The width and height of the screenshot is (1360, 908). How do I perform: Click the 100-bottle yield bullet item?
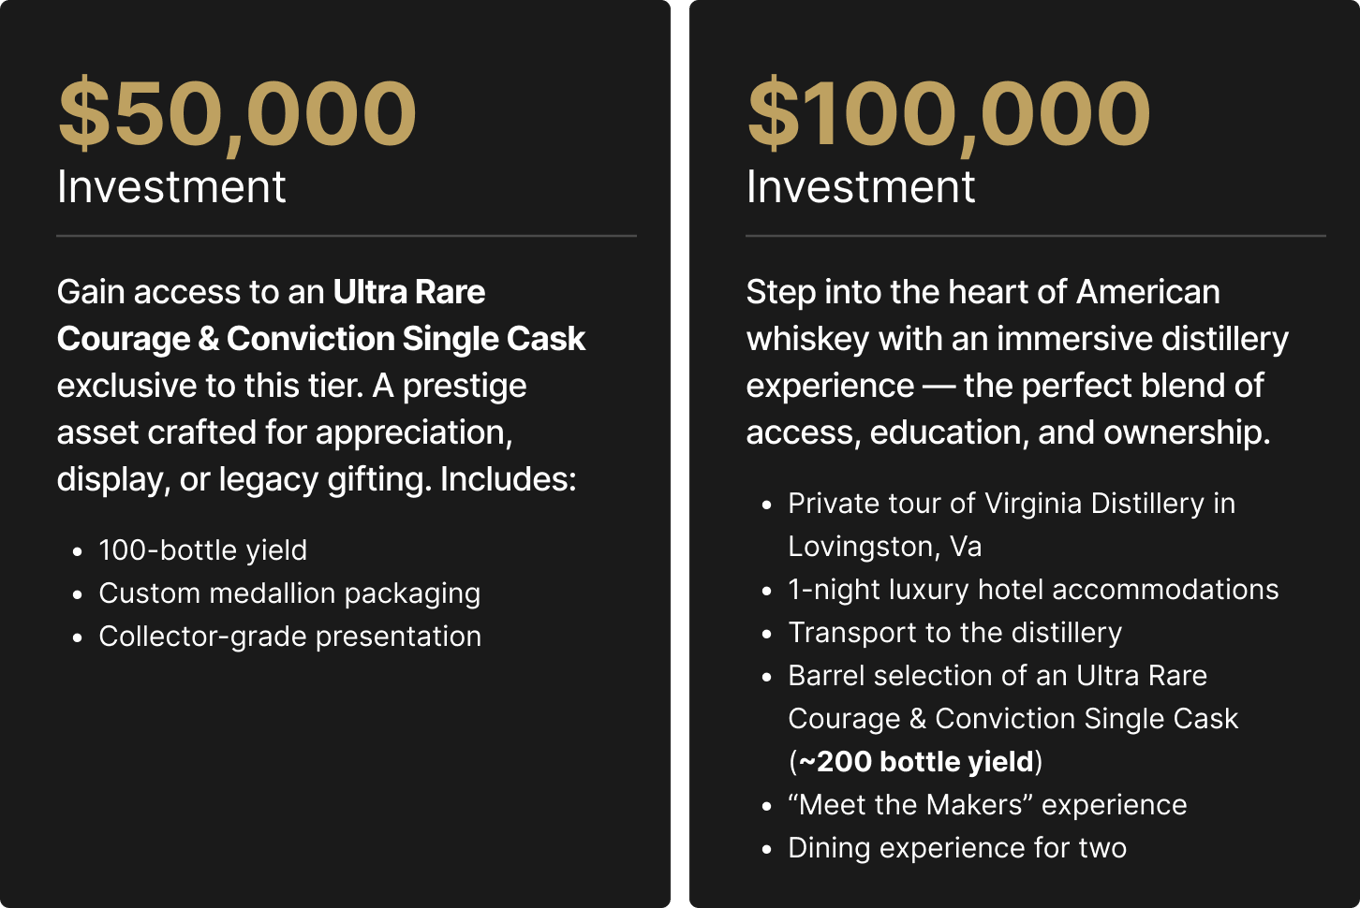[203, 550]
